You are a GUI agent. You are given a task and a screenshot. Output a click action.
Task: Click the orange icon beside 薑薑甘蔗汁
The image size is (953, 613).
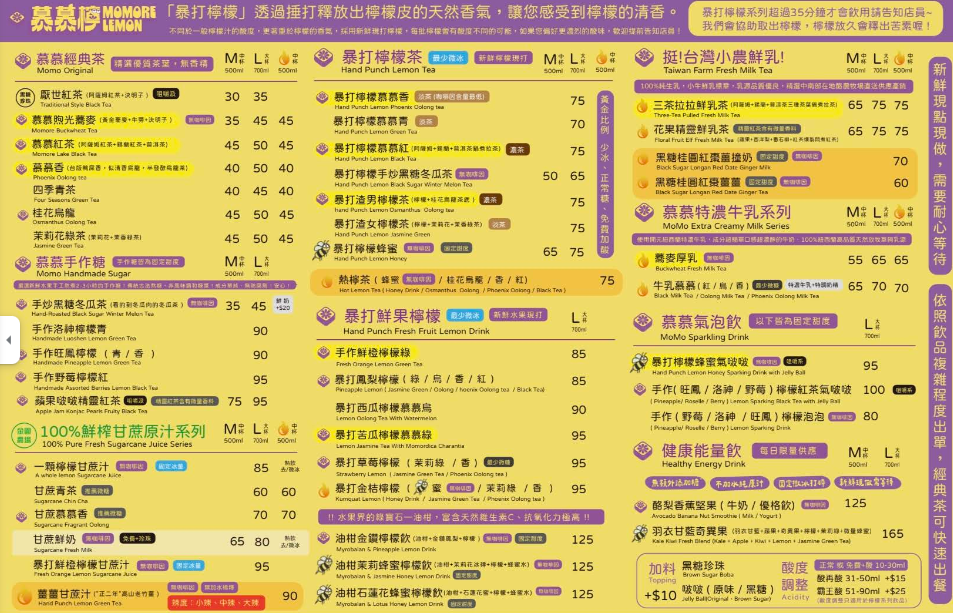coord(24,596)
